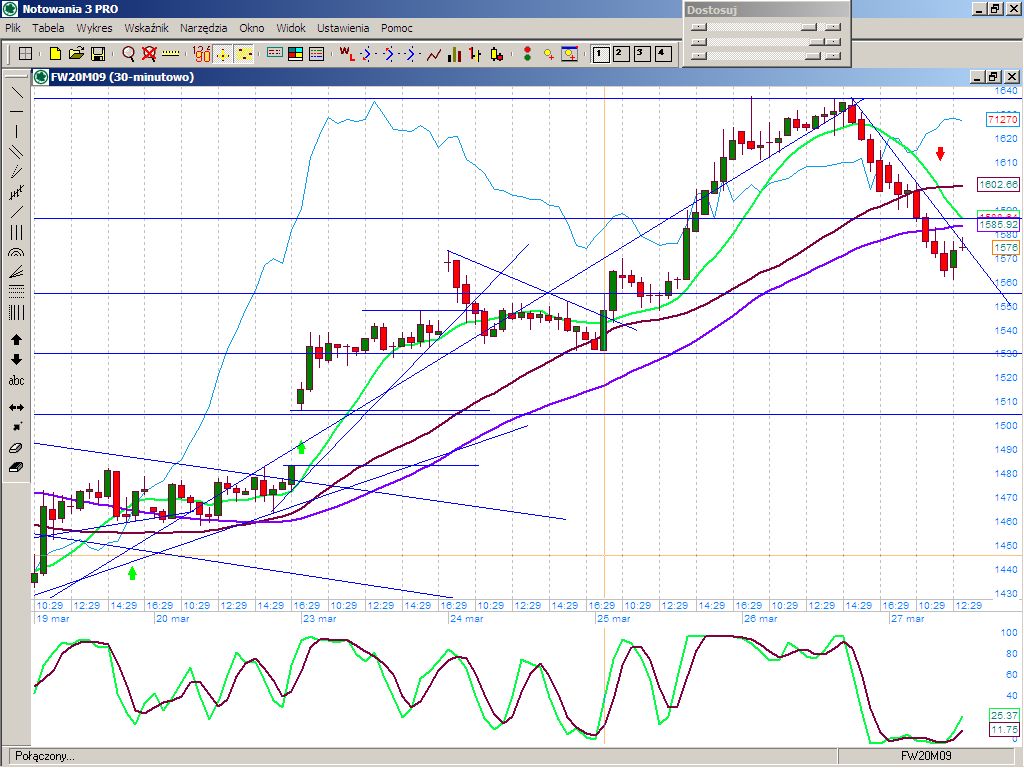Switch to workspace layout 4
This screenshot has height=768, width=1024.
(663, 54)
